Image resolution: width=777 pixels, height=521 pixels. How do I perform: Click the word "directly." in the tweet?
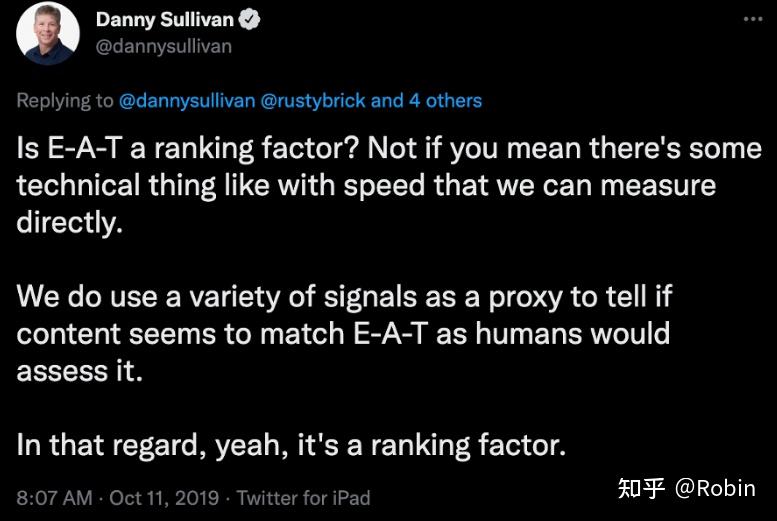click(69, 223)
